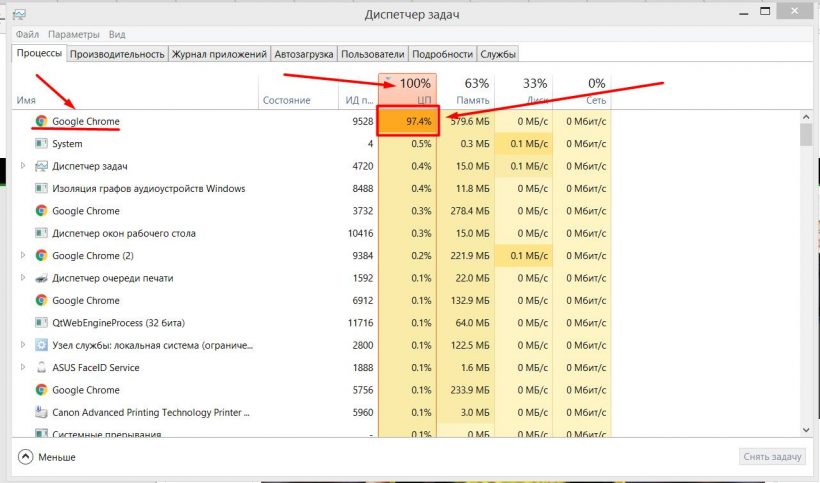Open the Автозагрузка tab
820x483 pixels.
pos(304,54)
